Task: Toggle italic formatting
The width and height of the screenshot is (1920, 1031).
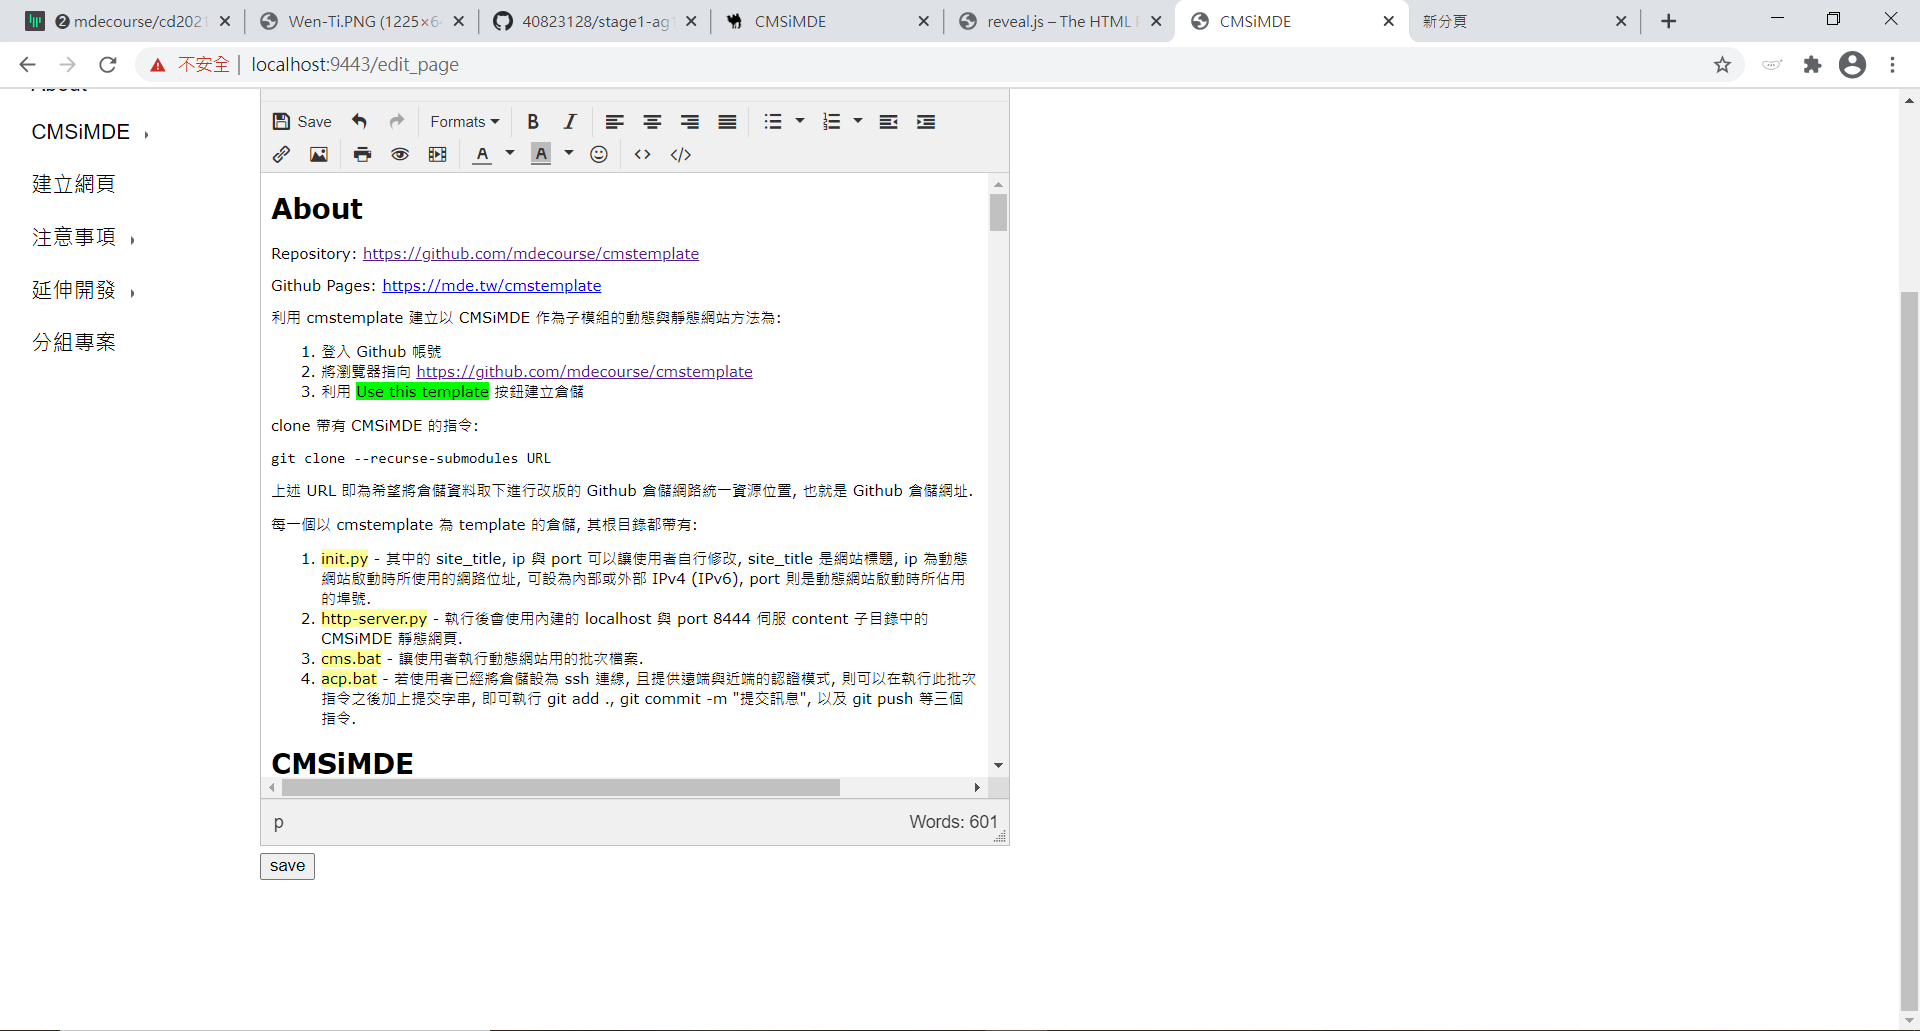Action: point(570,122)
